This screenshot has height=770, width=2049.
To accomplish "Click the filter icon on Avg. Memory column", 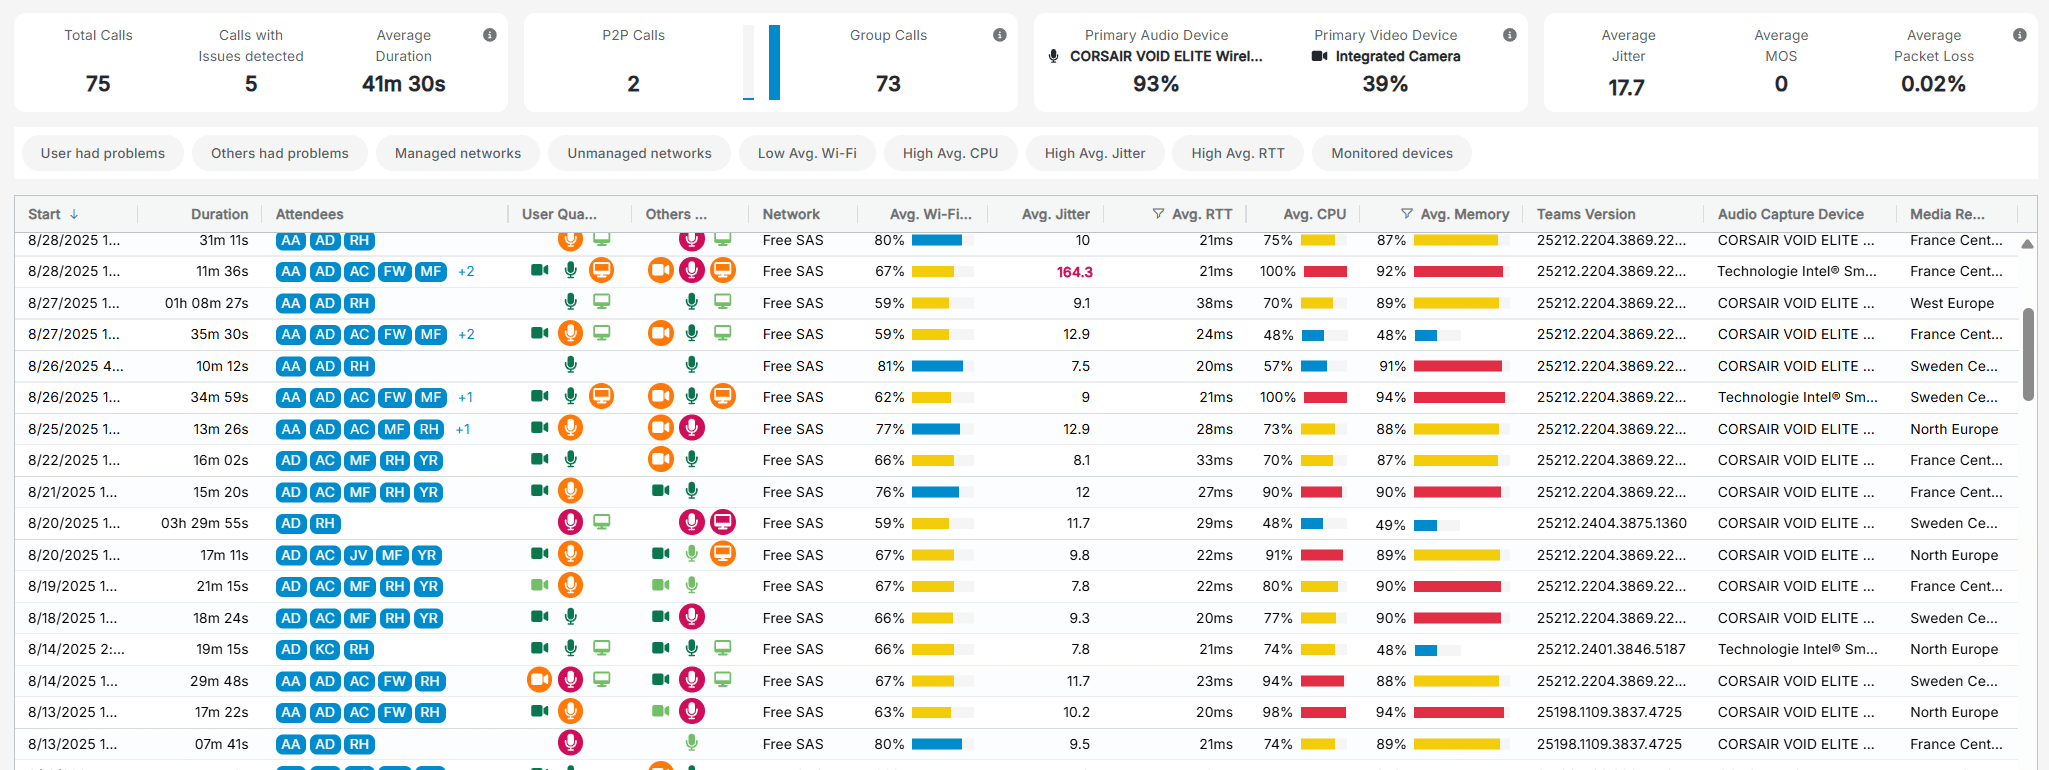I will (x=1406, y=214).
